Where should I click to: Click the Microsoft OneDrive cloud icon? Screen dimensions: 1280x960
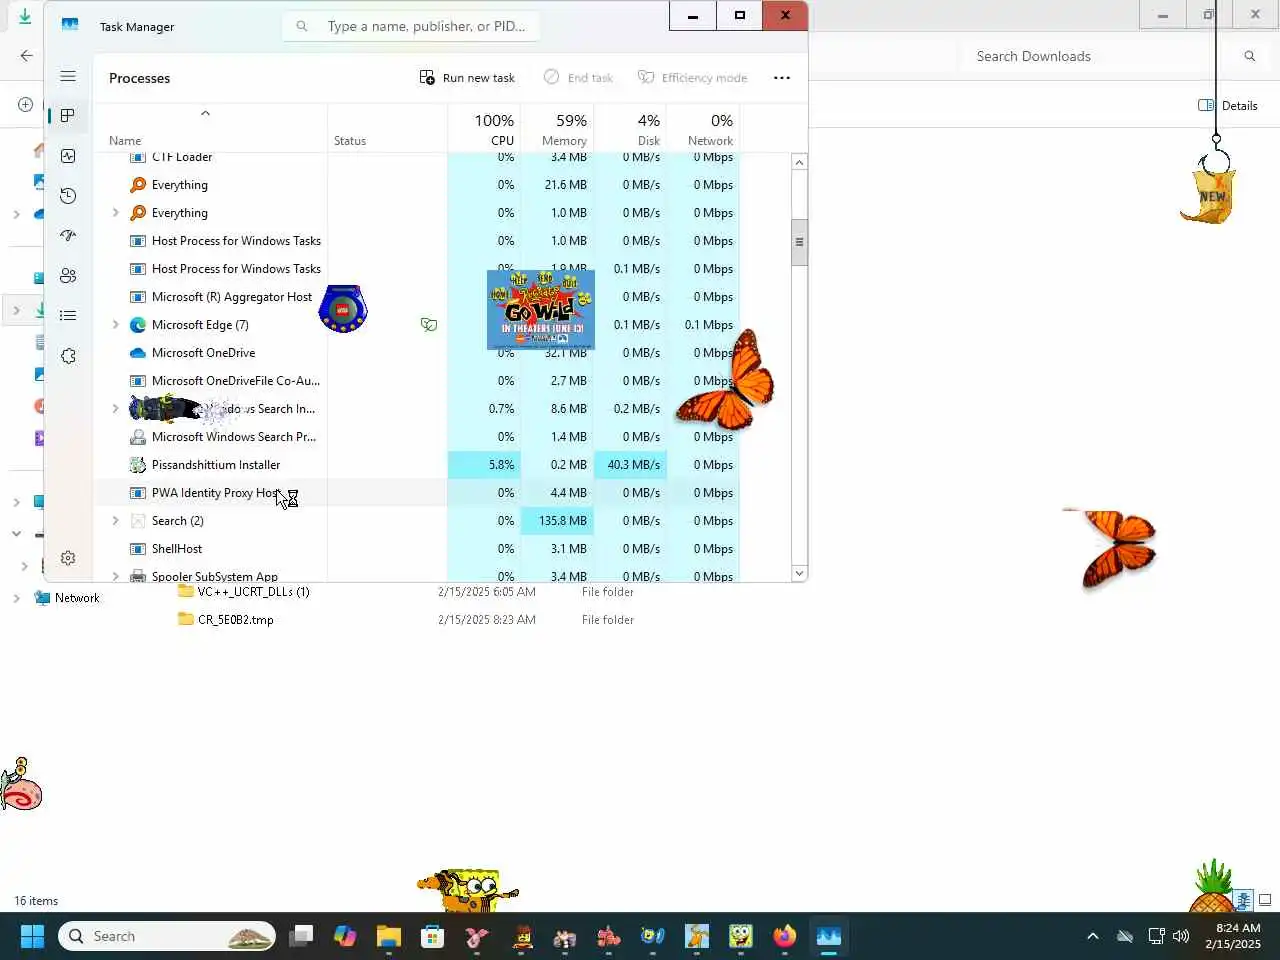pyautogui.click(x=138, y=353)
